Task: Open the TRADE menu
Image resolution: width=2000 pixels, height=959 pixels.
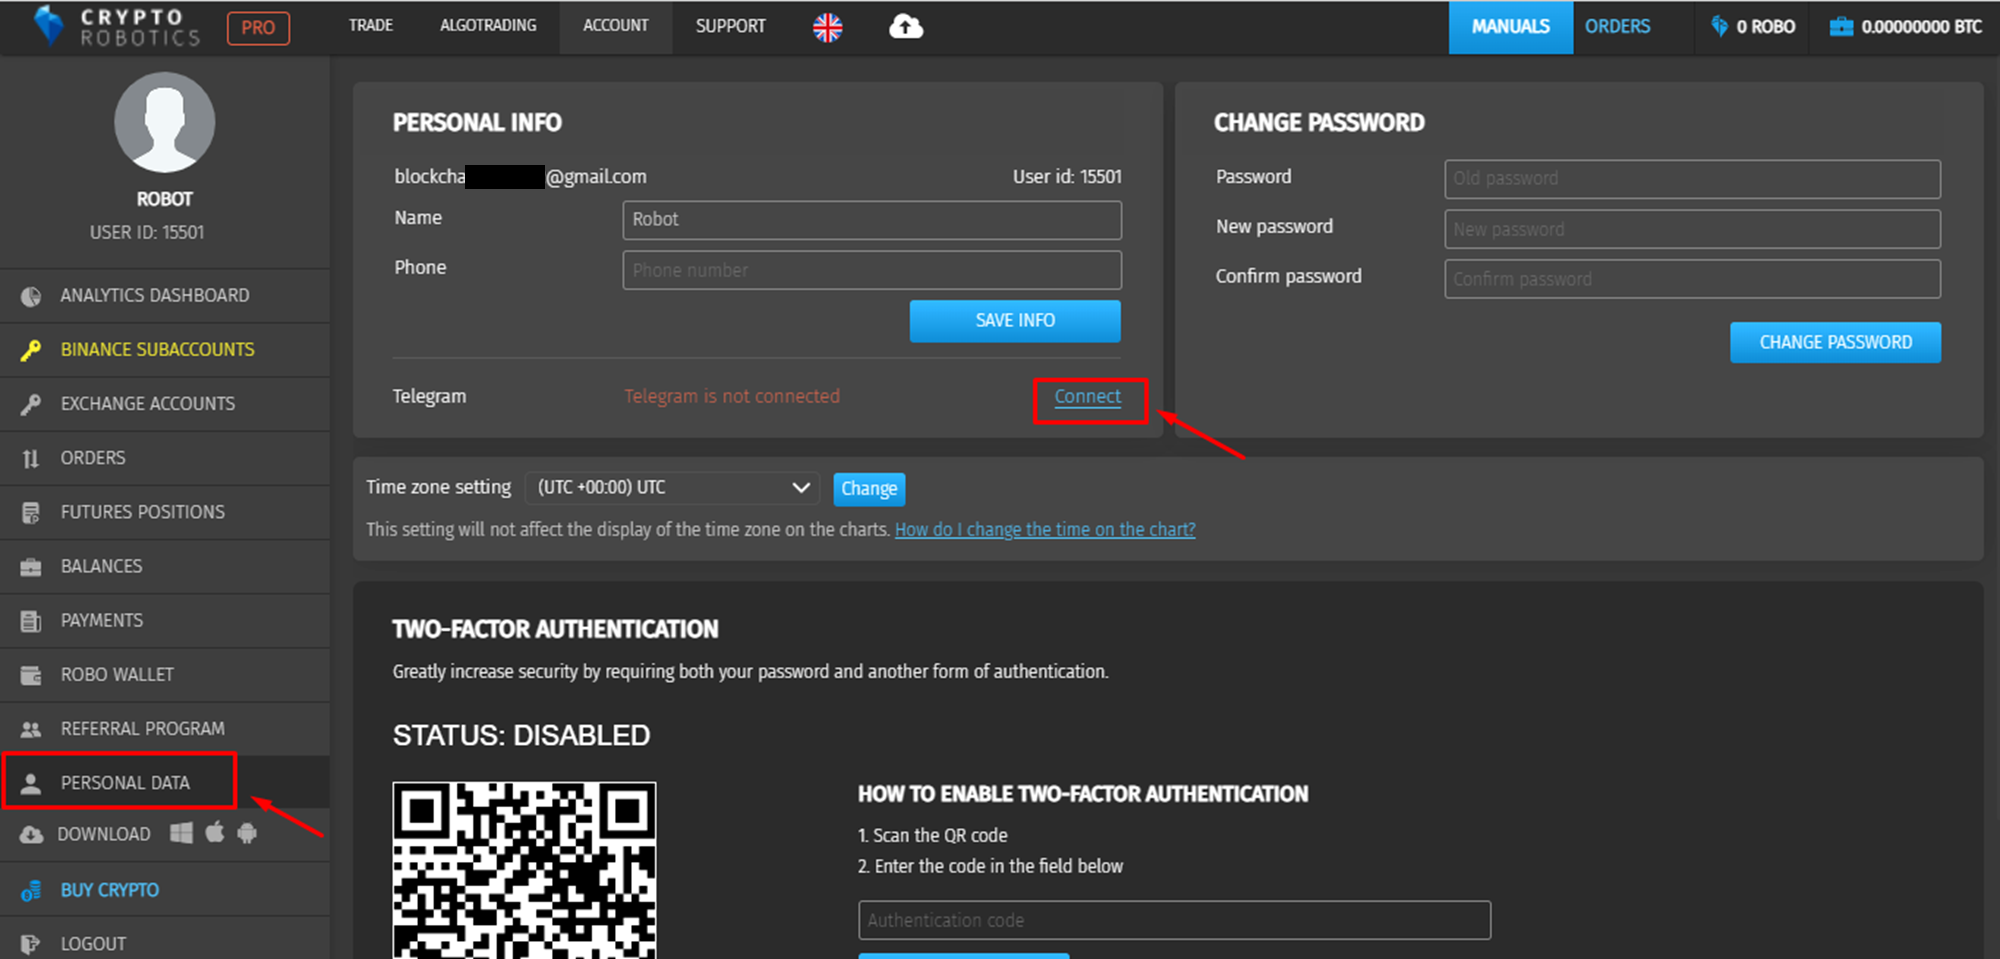Action: [371, 26]
